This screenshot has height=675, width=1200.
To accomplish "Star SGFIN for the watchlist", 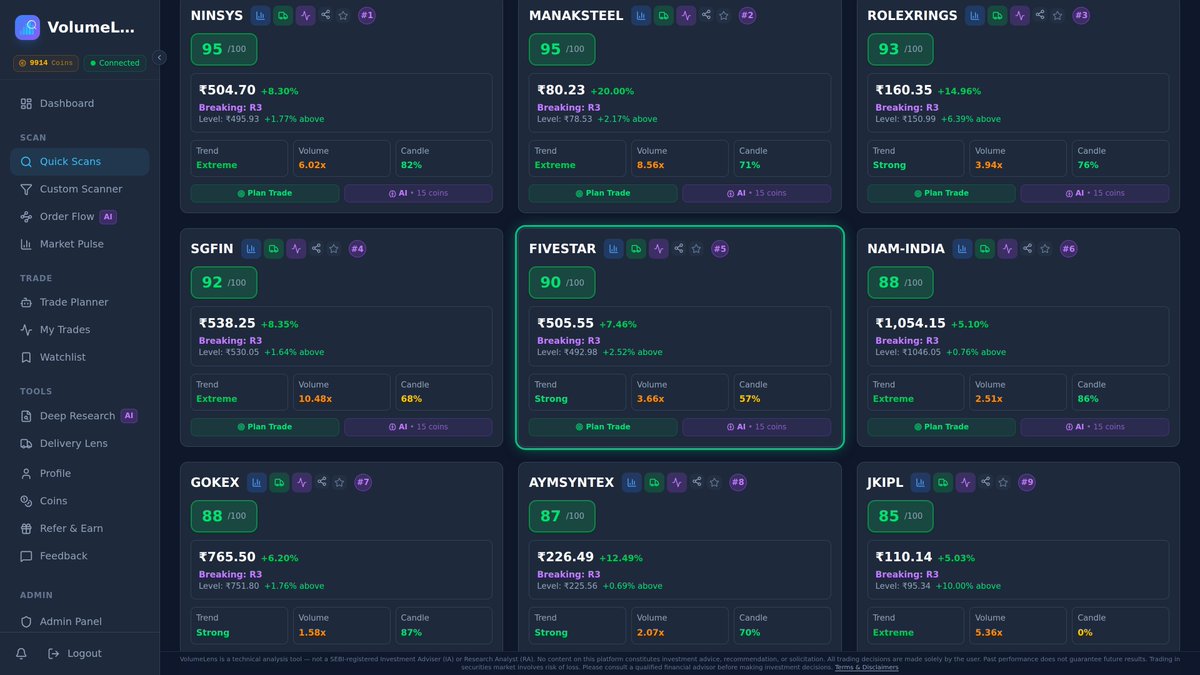I will coord(333,249).
